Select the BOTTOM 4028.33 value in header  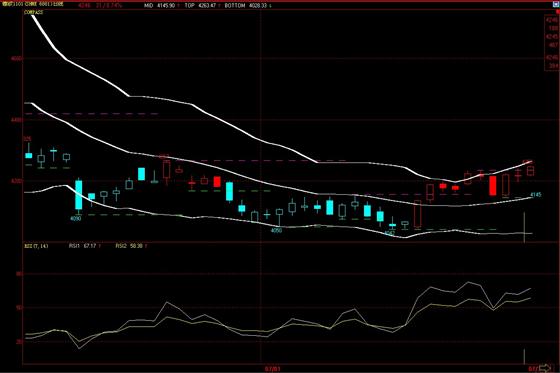pyautogui.click(x=245, y=5)
